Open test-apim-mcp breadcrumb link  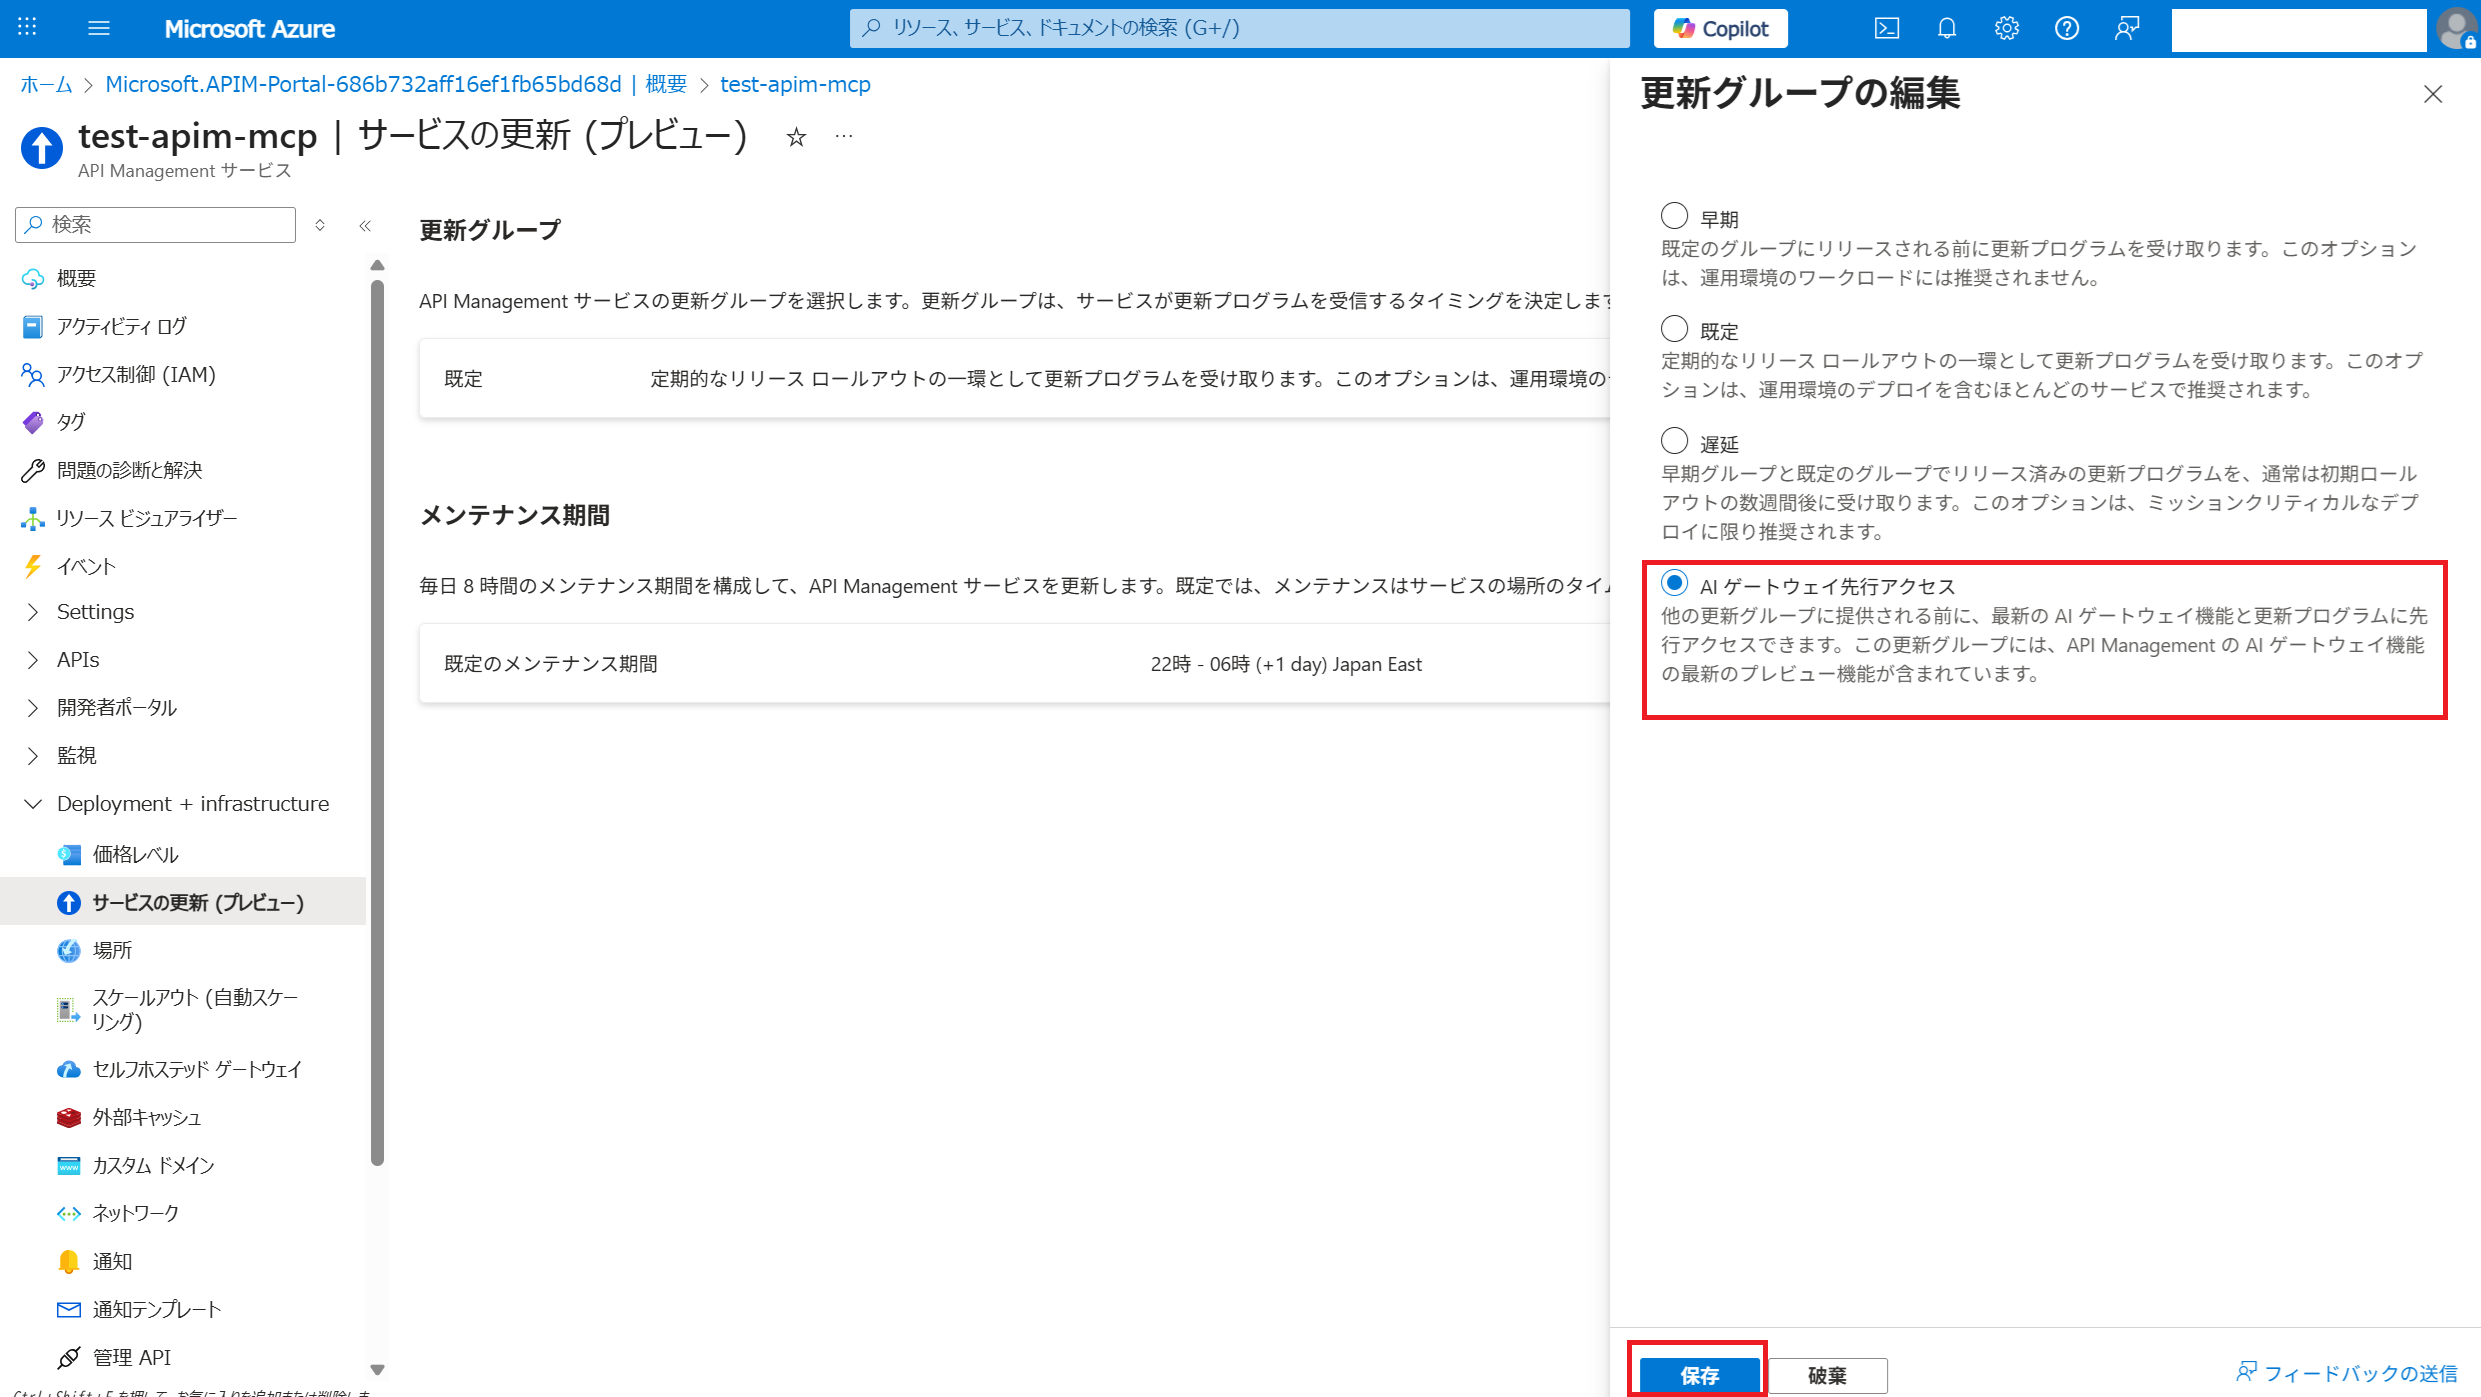click(x=795, y=84)
